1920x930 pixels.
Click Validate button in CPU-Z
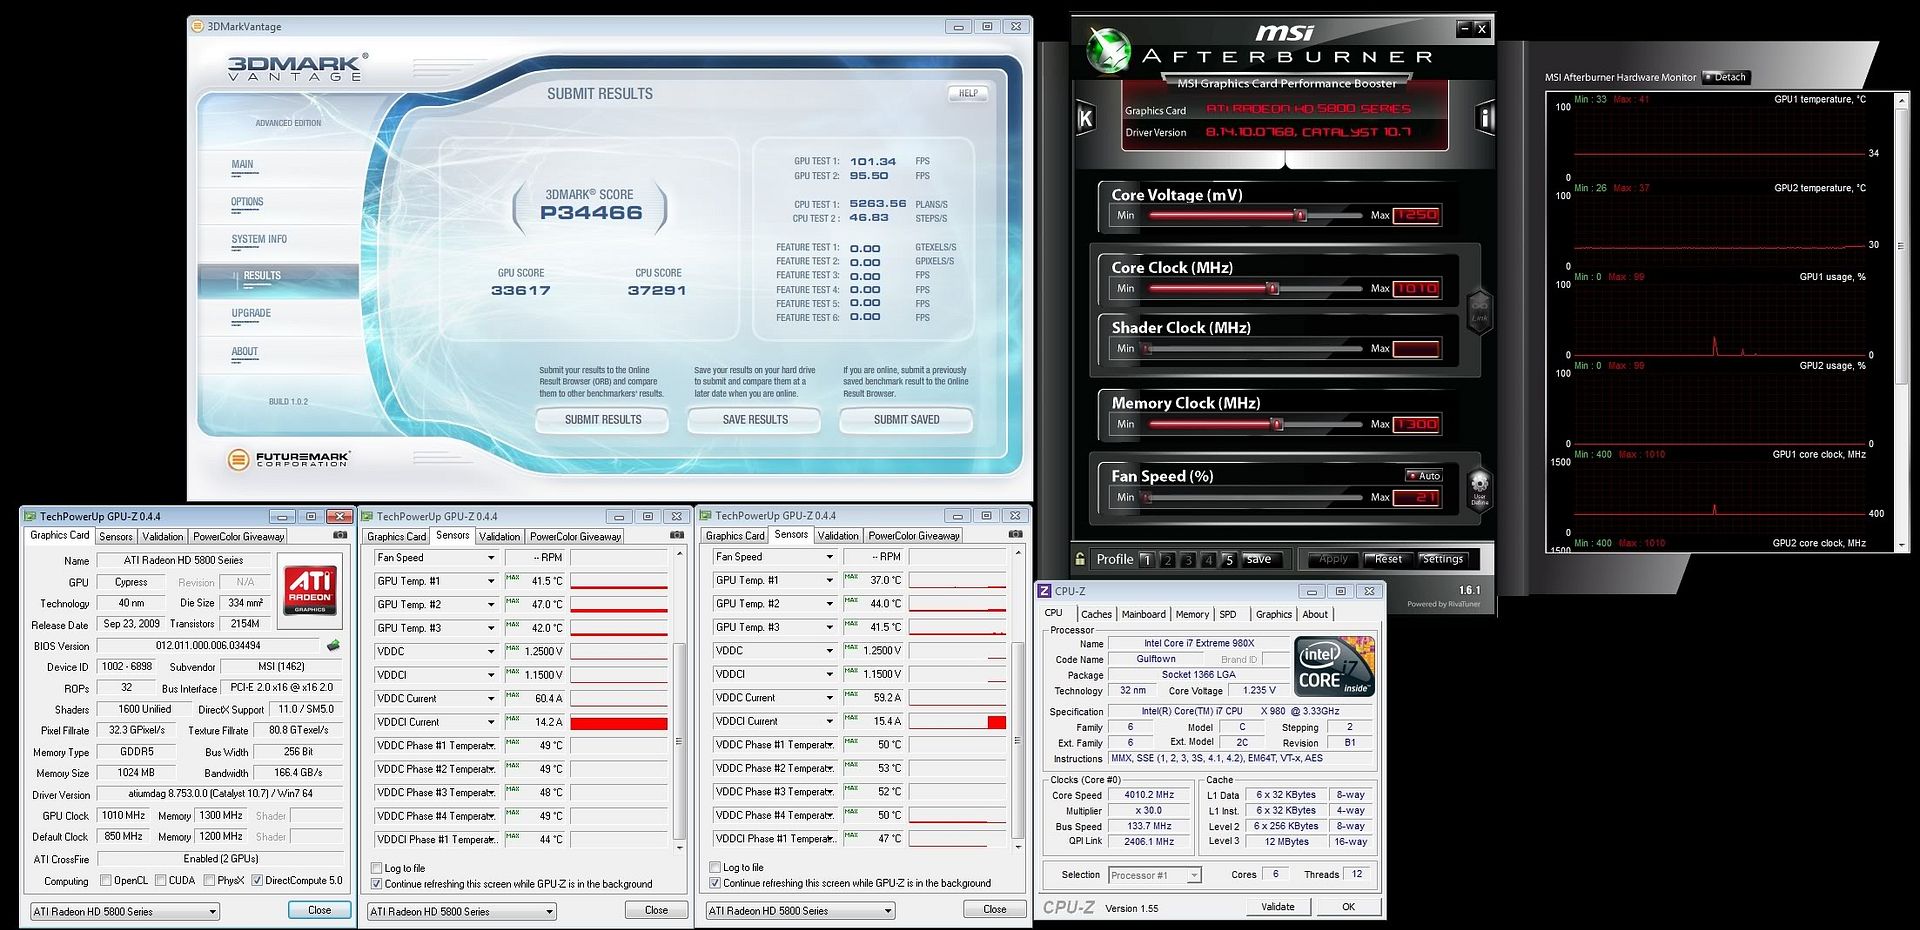[1277, 907]
